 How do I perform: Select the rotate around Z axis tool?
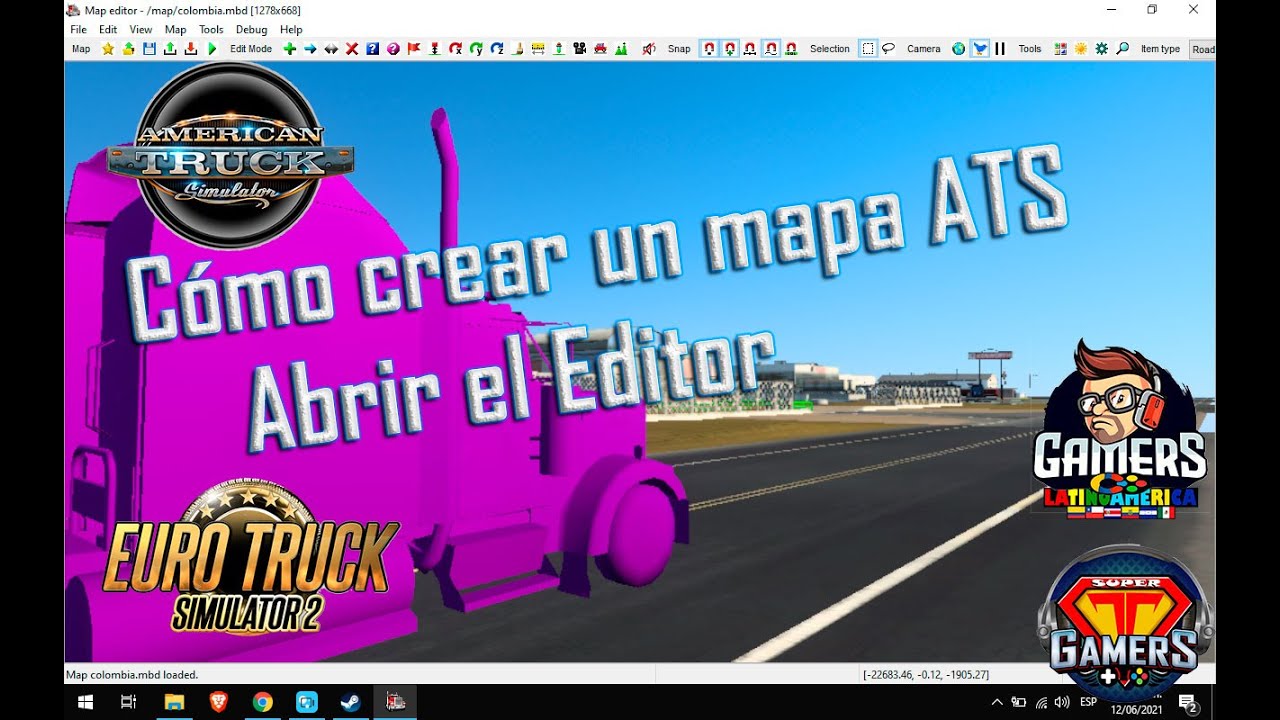[x=497, y=48]
